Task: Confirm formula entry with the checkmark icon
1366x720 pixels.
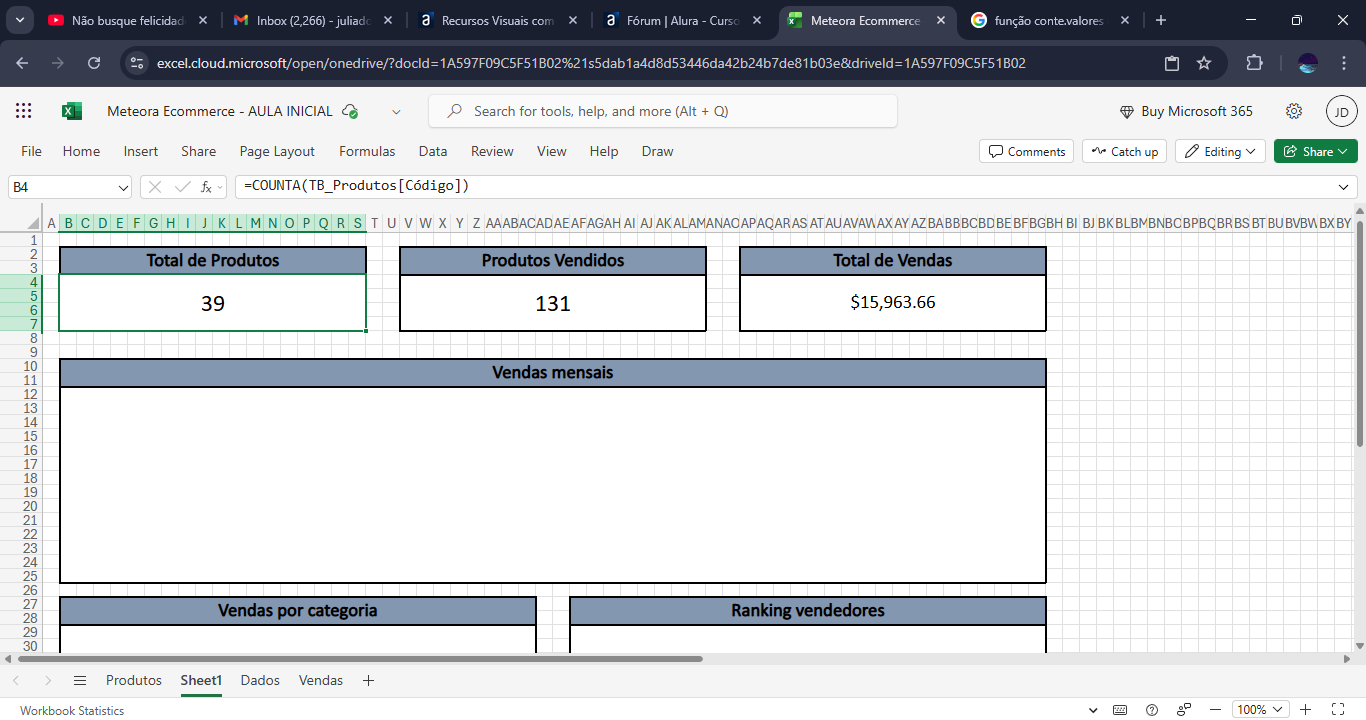Action: click(x=182, y=186)
